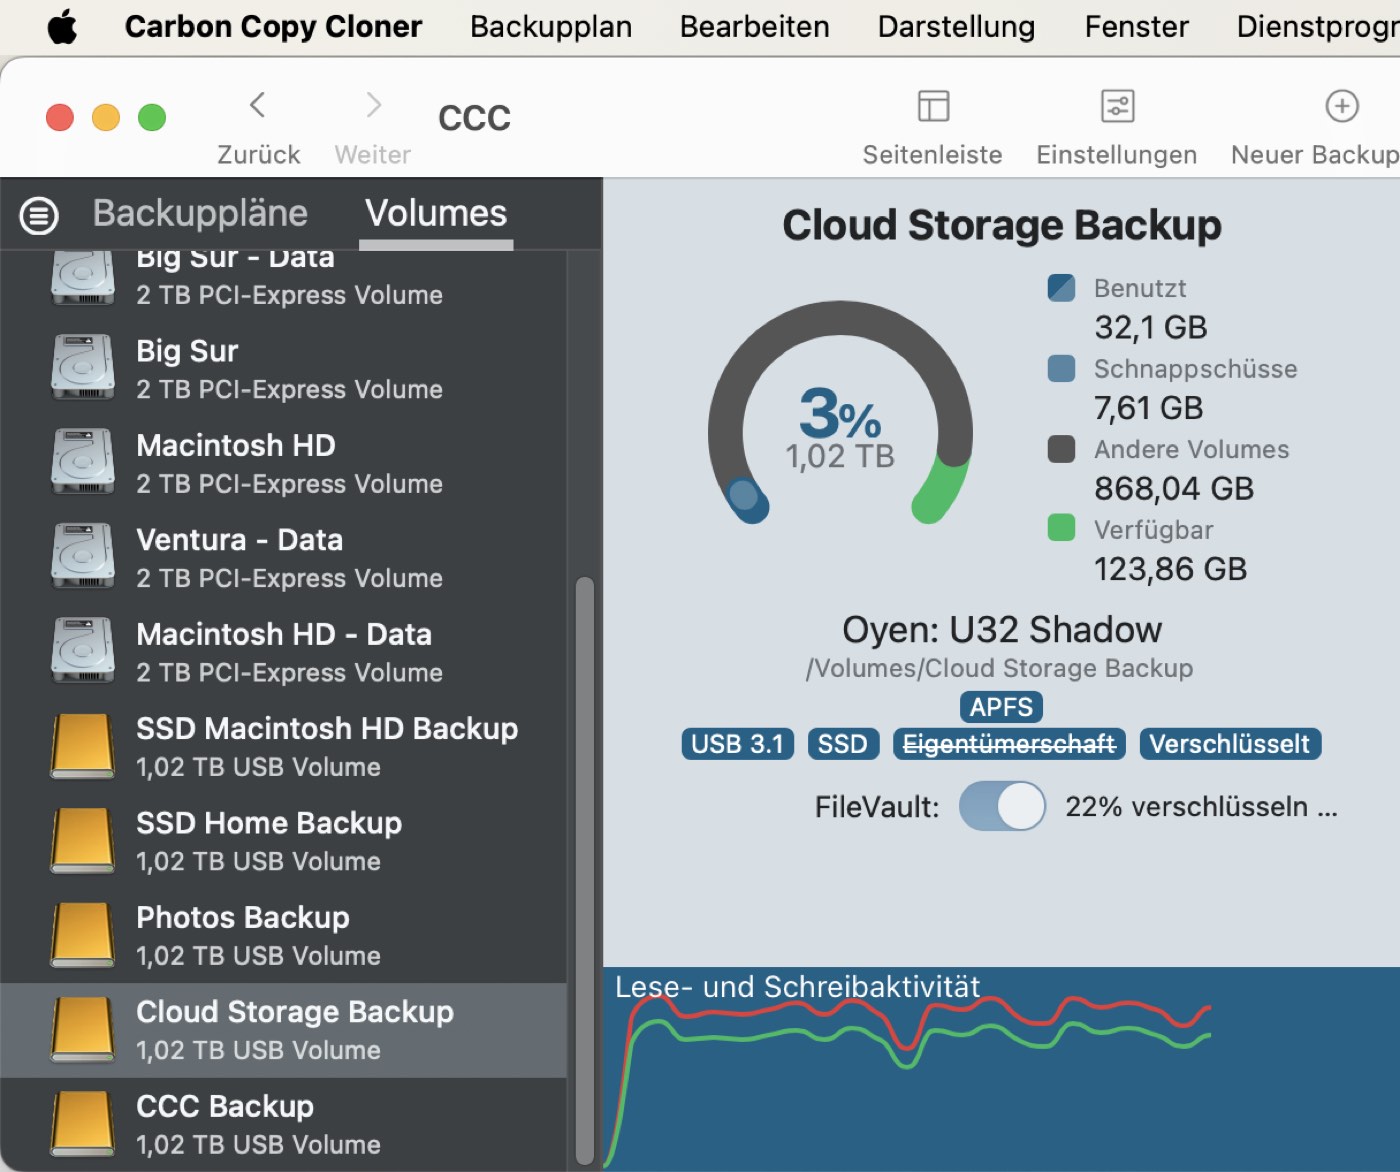Click the SSD Home Backup name
Screen dimensions: 1400x1172
269,823
